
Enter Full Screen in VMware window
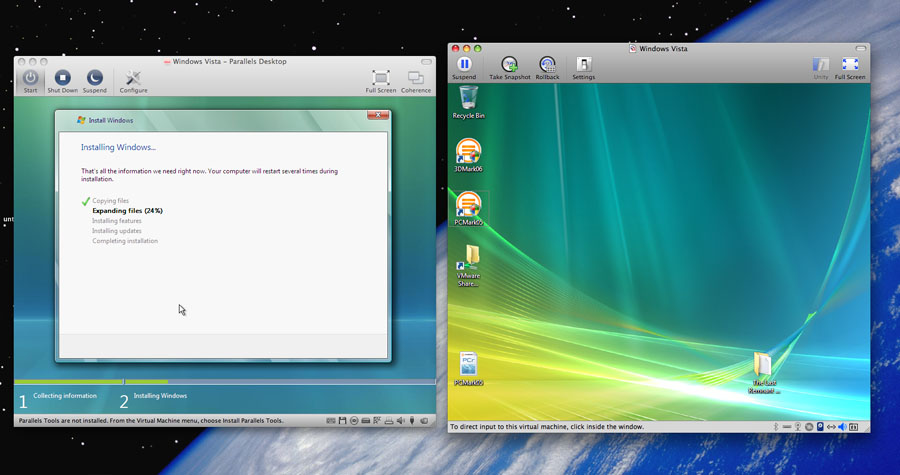tap(850, 65)
